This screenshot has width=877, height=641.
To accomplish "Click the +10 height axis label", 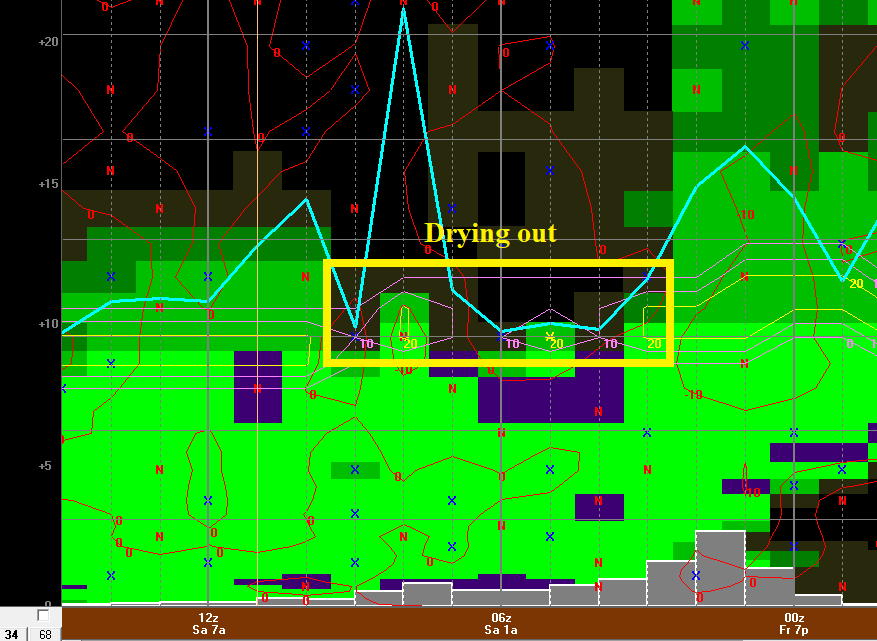I will click(48, 325).
